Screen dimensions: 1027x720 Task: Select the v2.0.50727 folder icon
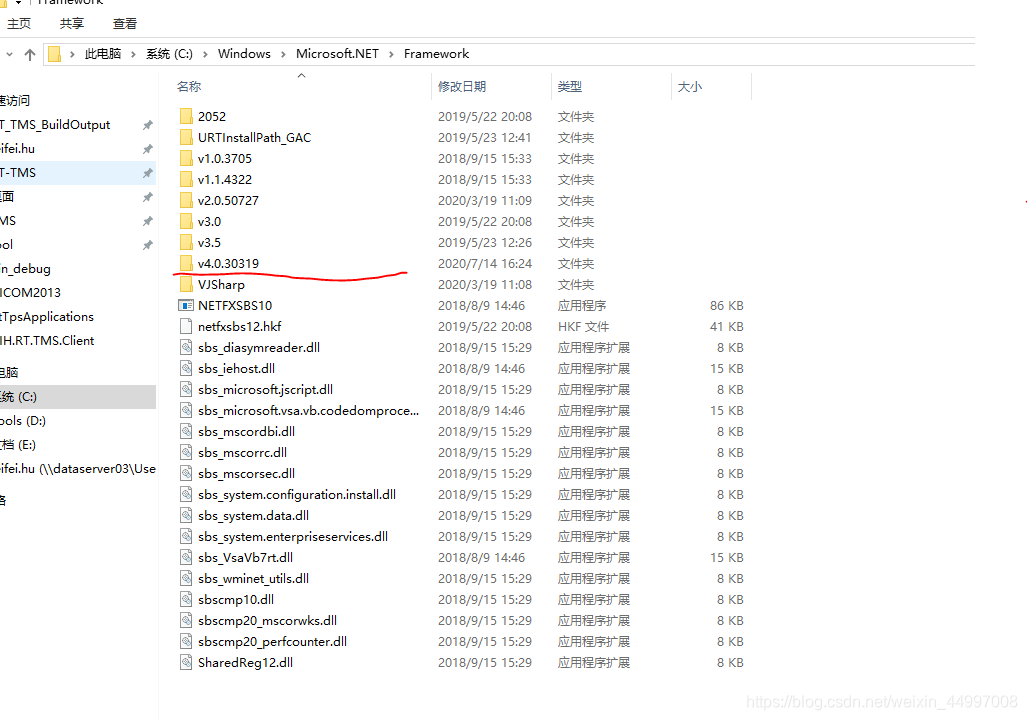tap(186, 200)
